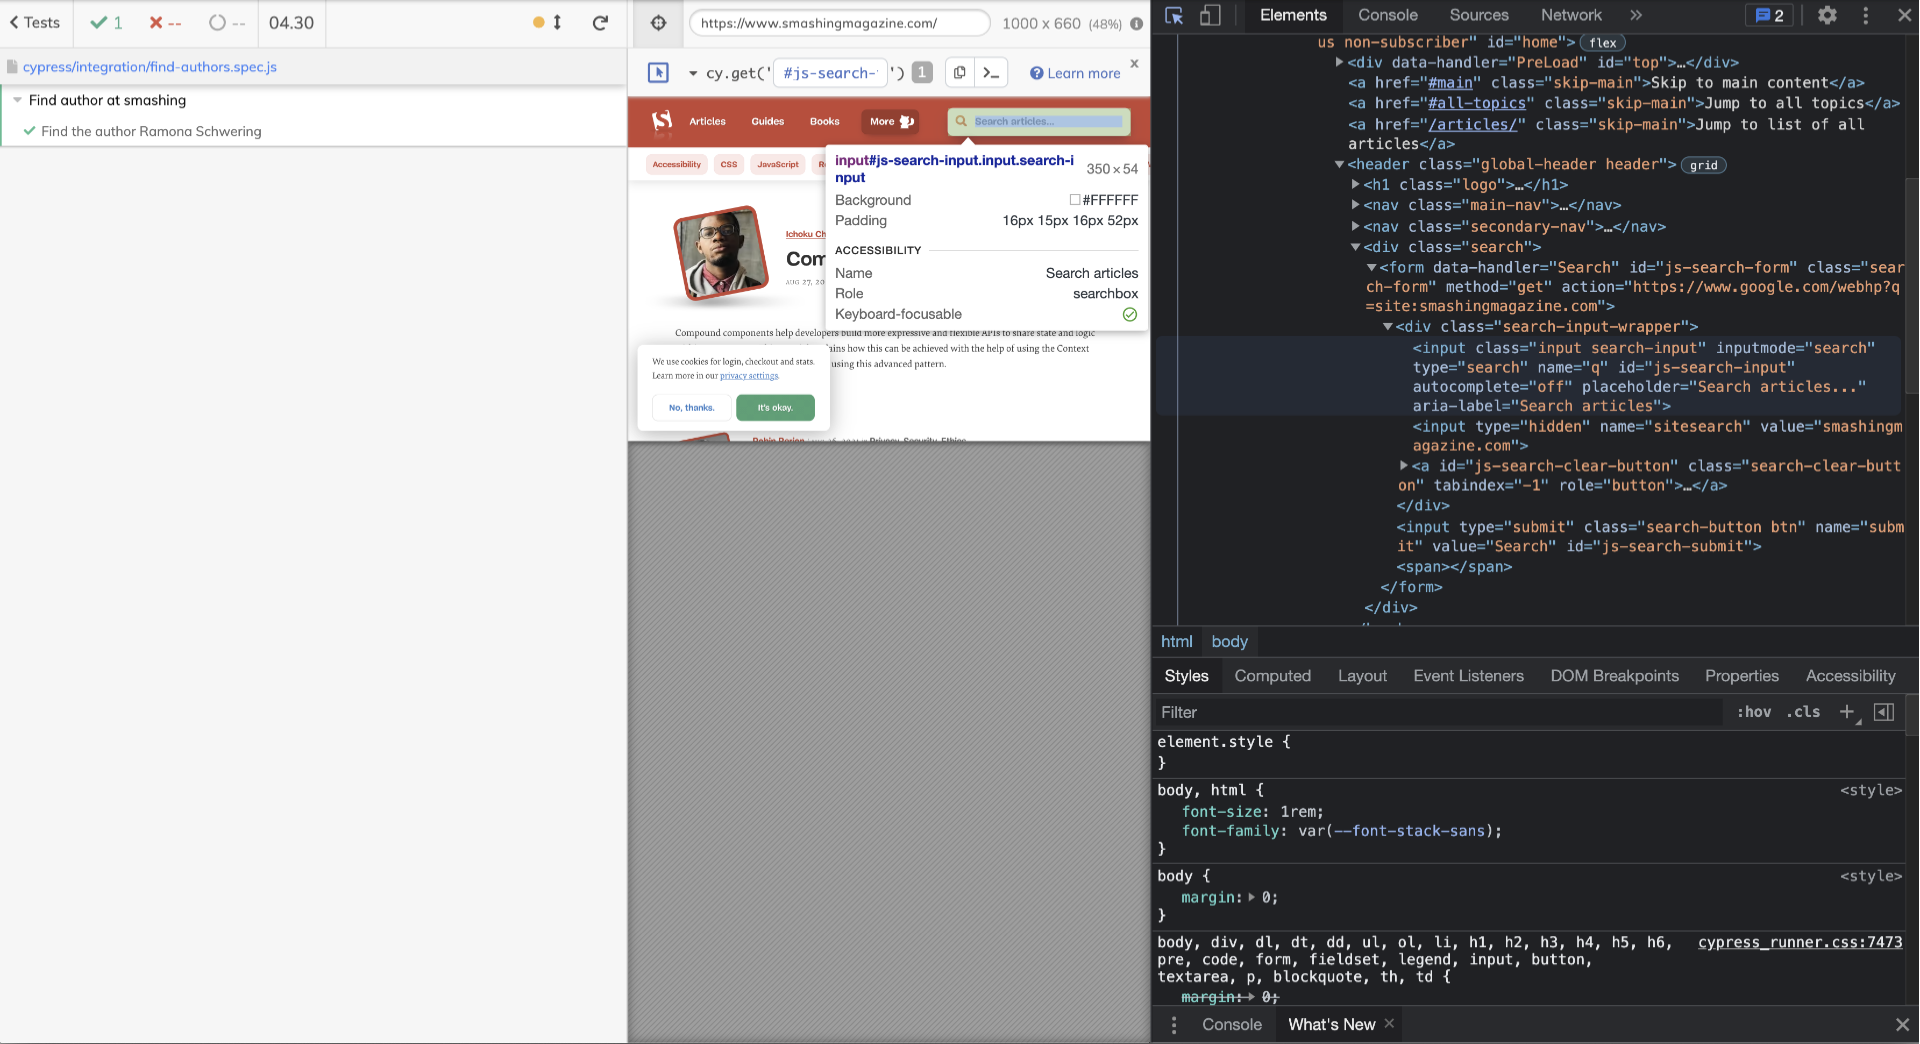Toggle the device toolbar in DevTools
The height and width of the screenshot is (1044, 1920).
[1210, 16]
